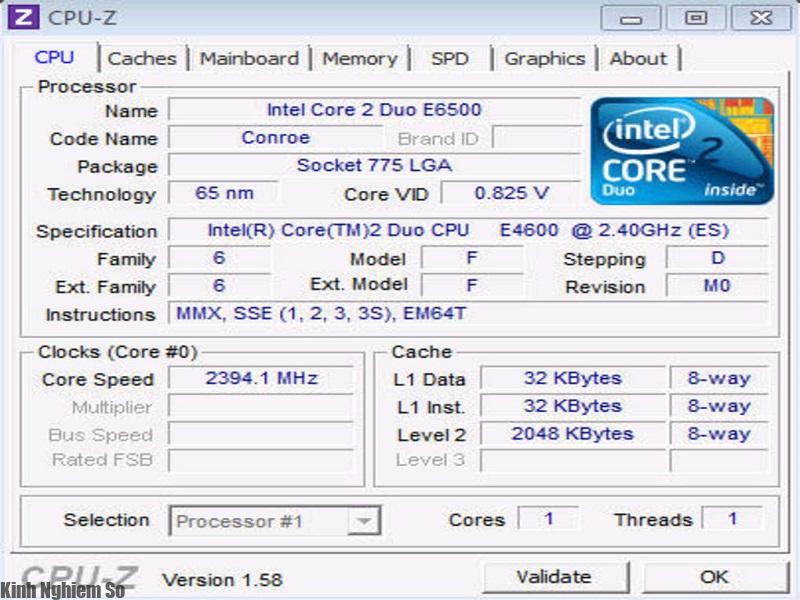
Task: Click the Core Speed value 2394.1 MHz
Action: pos(261,379)
